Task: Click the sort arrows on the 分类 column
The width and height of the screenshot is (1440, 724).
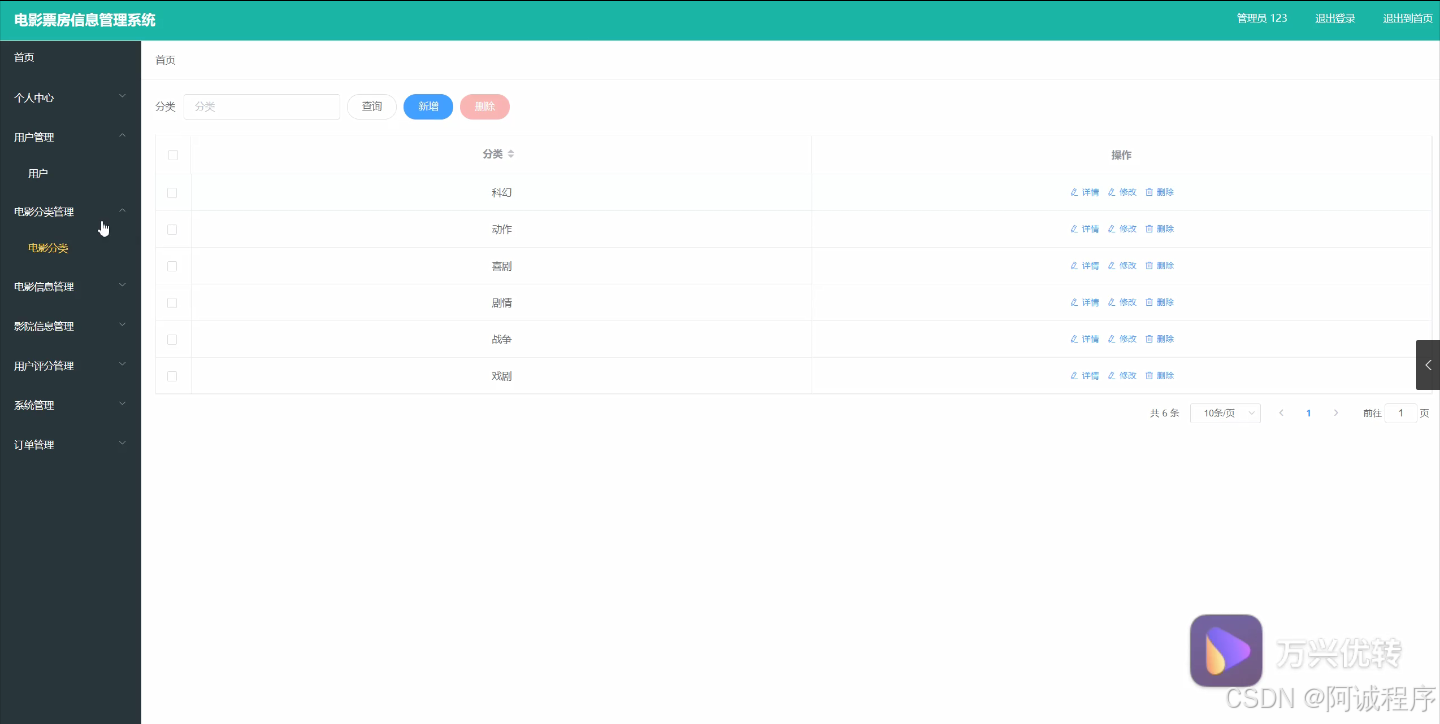Action: (510, 154)
